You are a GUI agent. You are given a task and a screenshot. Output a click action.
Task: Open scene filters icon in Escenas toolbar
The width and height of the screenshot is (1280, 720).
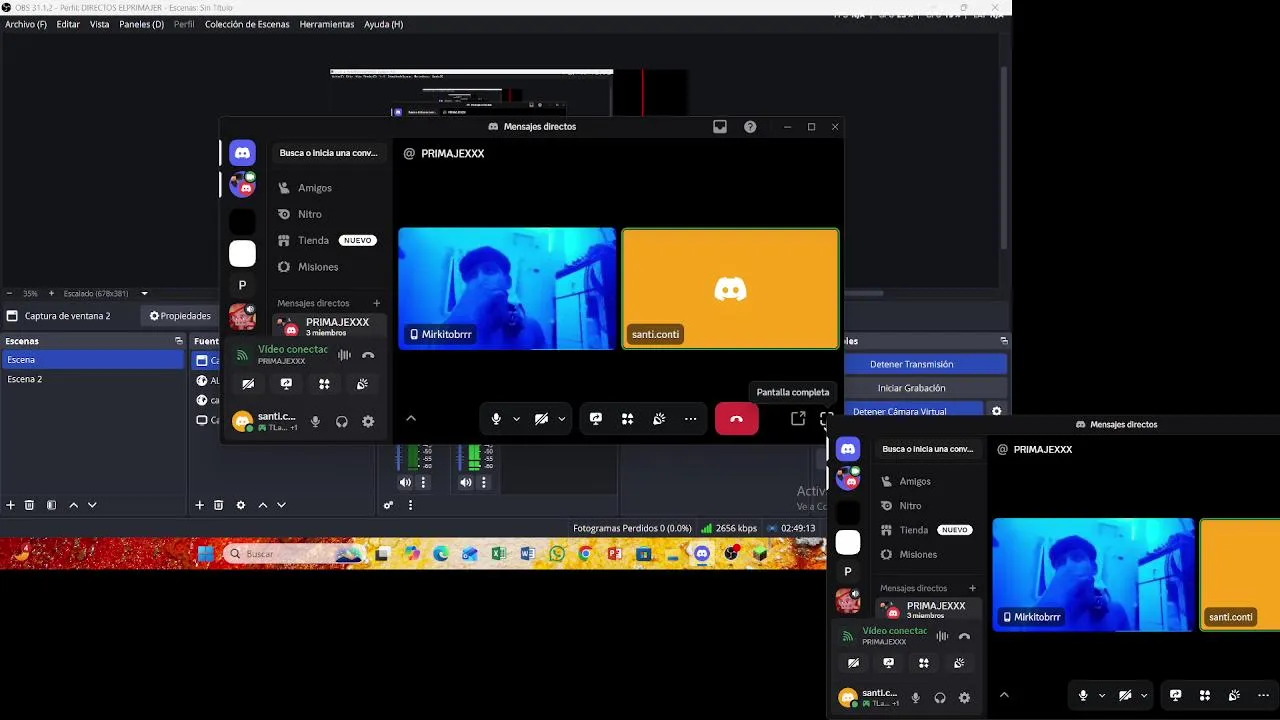point(51,505)
